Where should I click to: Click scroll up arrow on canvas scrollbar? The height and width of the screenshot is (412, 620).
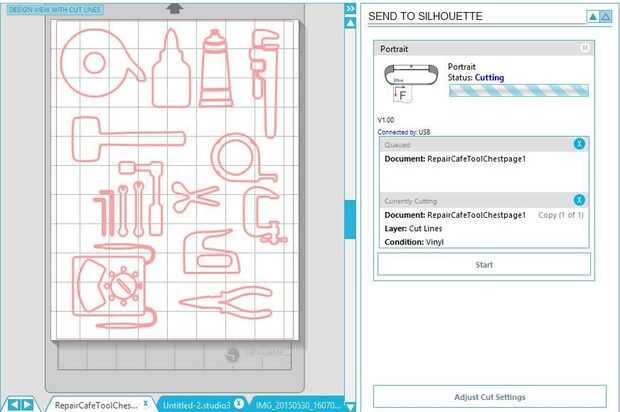[350, 23]
